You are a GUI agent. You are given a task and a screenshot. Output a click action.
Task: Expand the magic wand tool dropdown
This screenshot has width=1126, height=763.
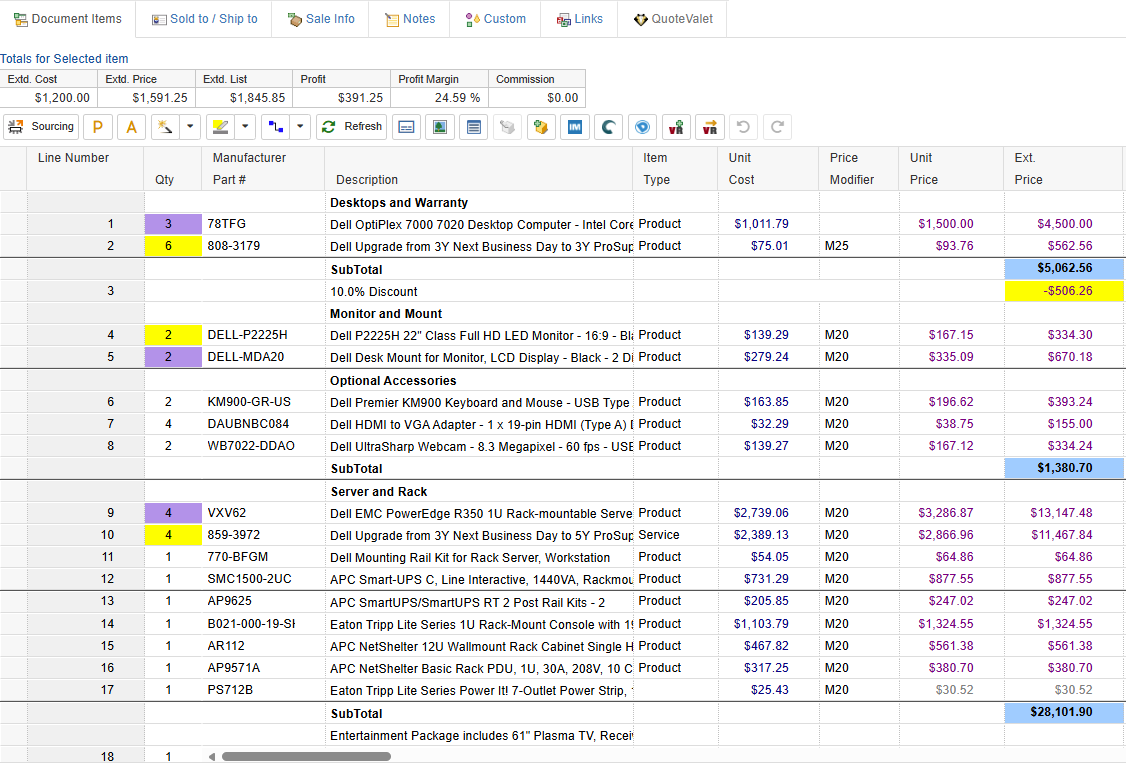click(x=190, y=127)
